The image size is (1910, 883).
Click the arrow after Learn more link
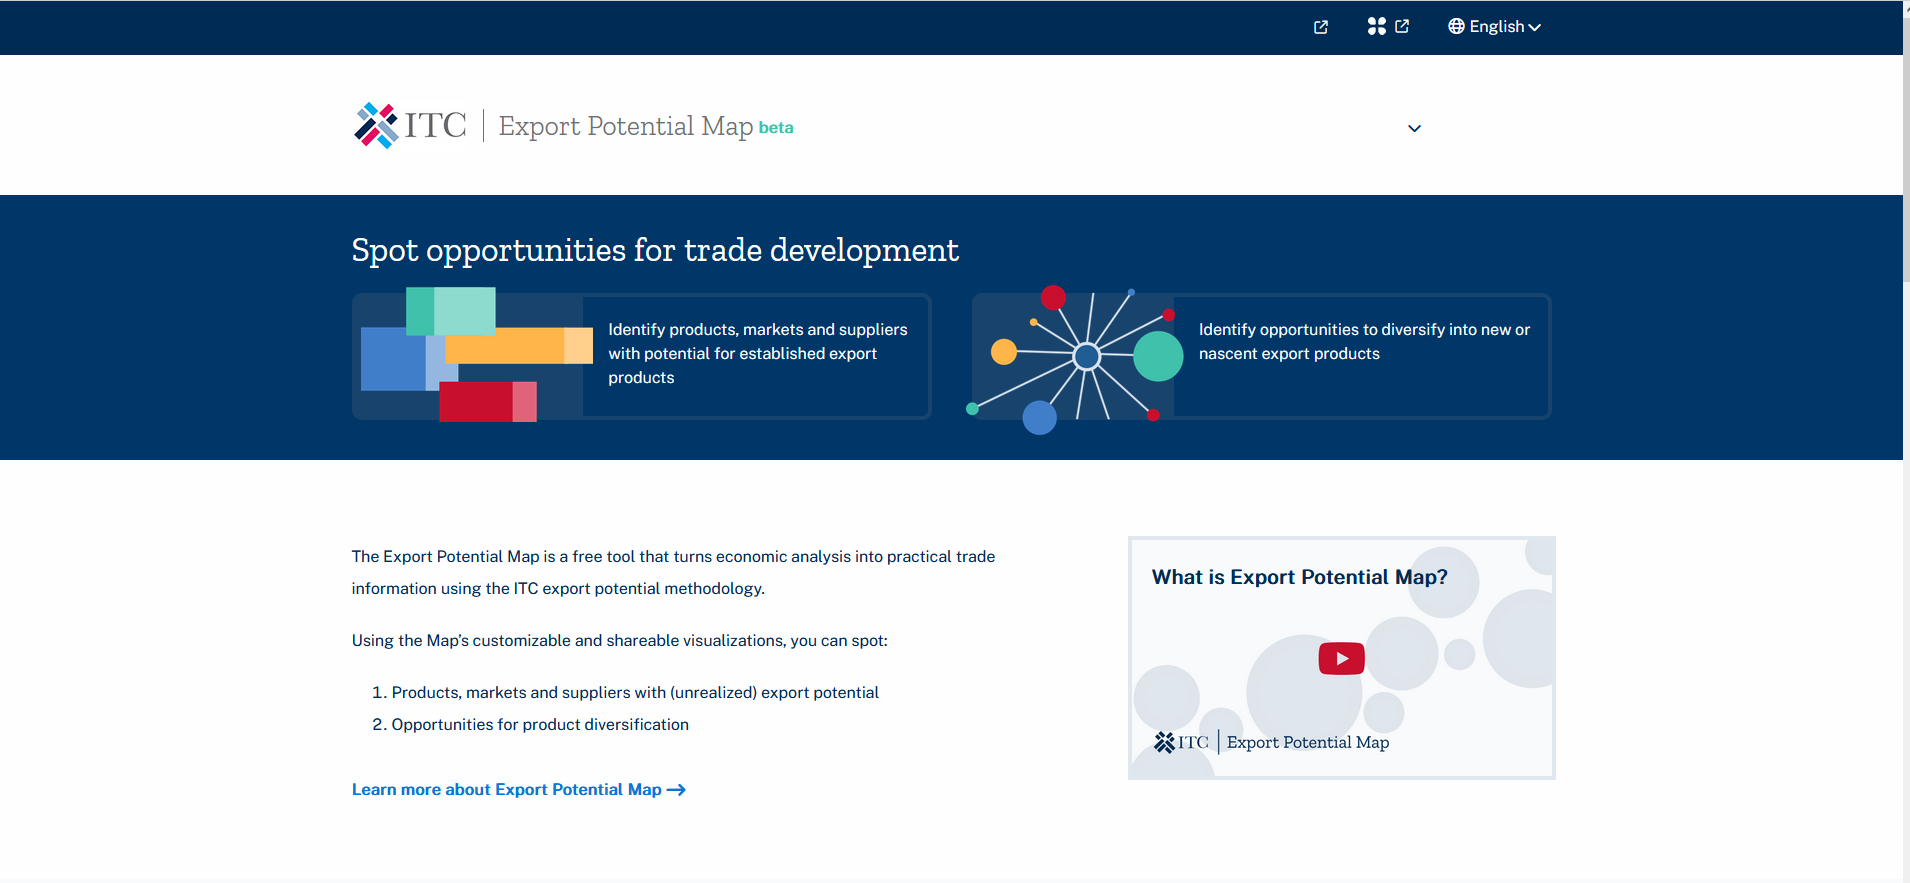(676, 790)
